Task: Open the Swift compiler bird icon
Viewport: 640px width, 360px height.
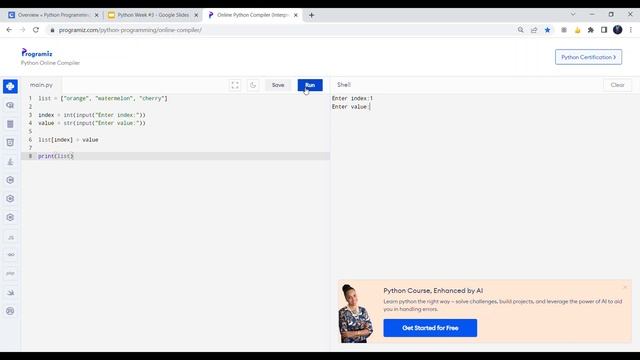Action: (x=10, y=293)
